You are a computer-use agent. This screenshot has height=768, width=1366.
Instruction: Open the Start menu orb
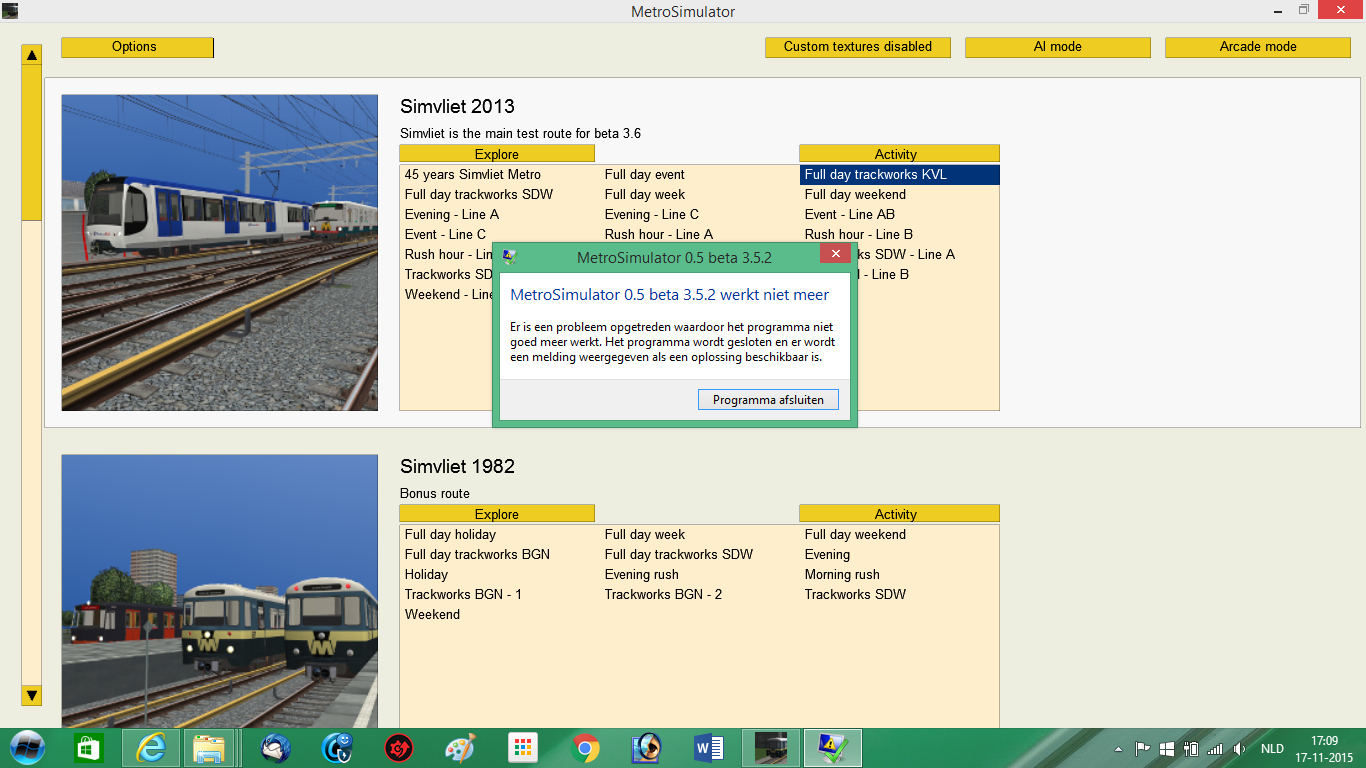[27, 747]
